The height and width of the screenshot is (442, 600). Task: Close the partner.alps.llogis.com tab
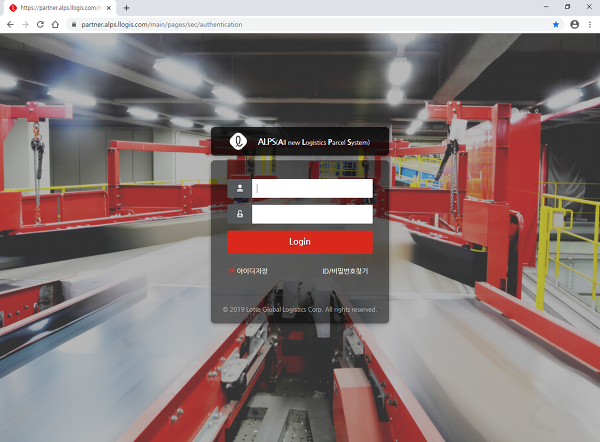pos(109,8)
